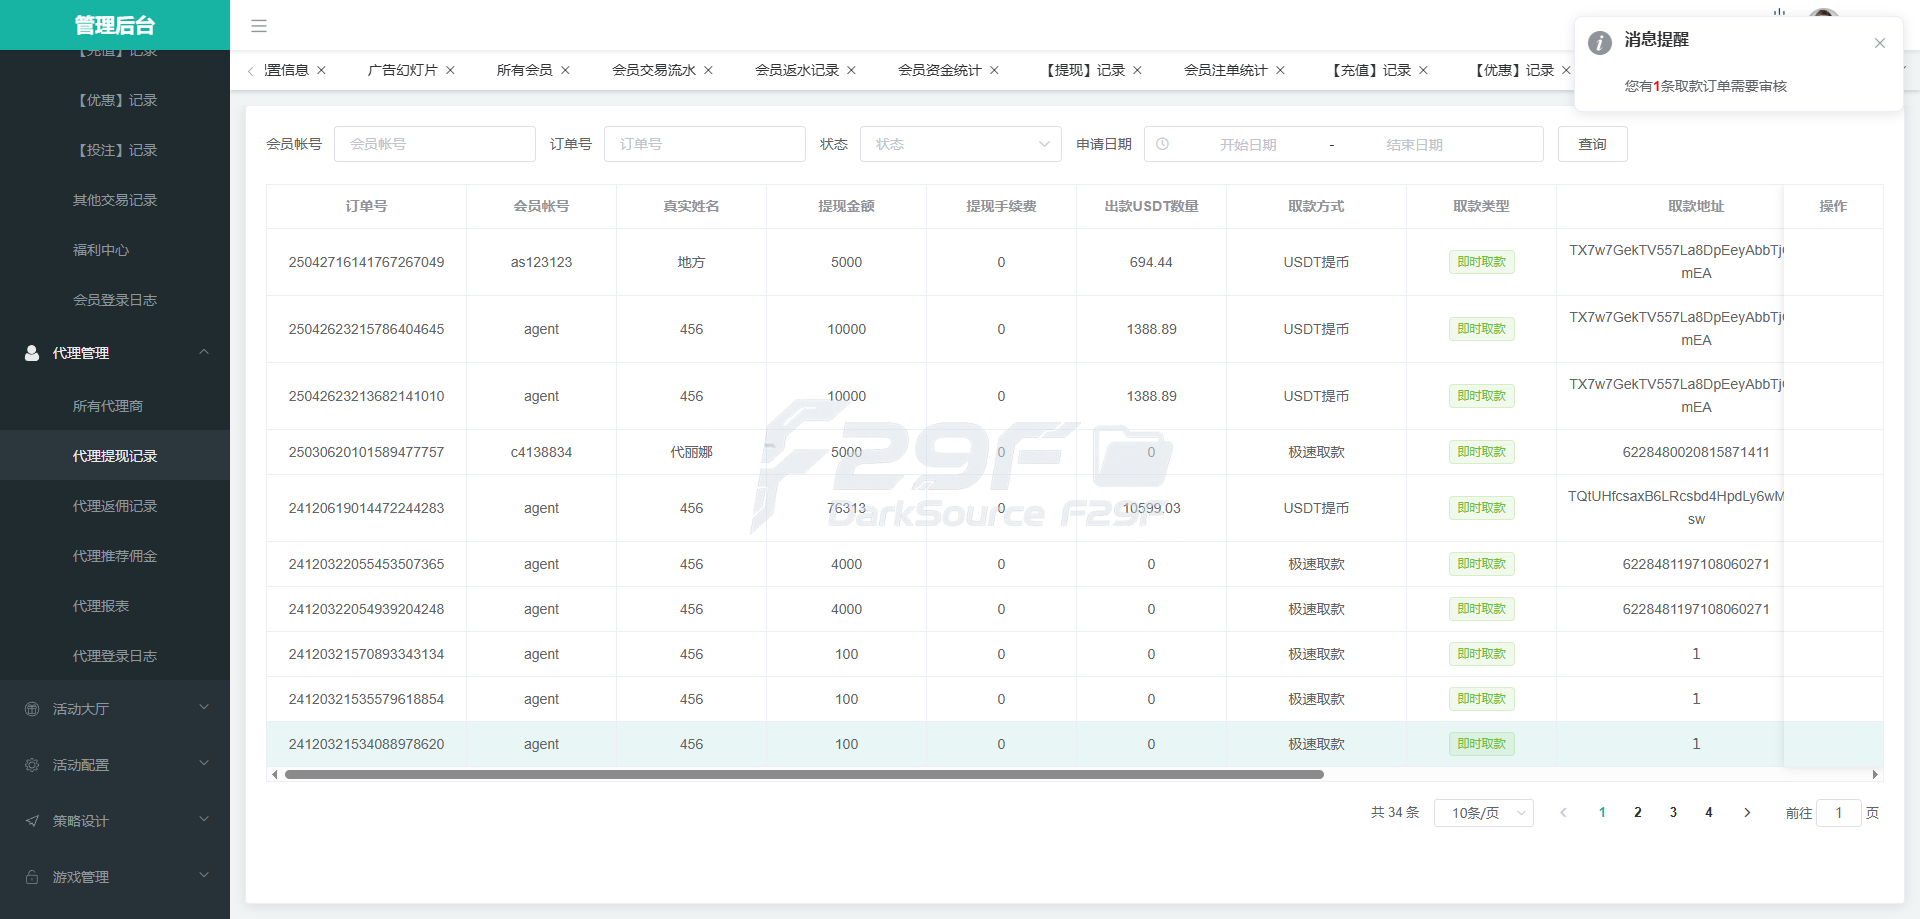1920x919 pixels.
Task: Switch to the 所有会员 tab
Action: pyautogui.click(x=524, y=70)
